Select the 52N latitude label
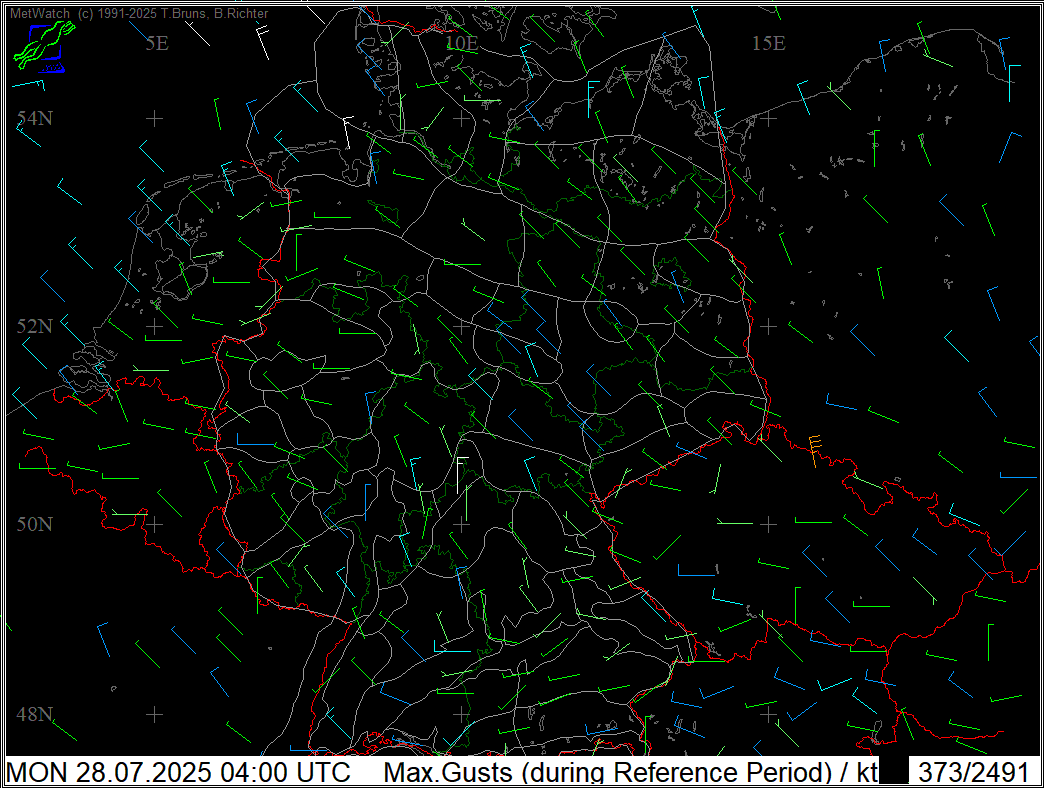This screenshot has width=1044, height=788. pyautogui.click(x=35, y=326)
